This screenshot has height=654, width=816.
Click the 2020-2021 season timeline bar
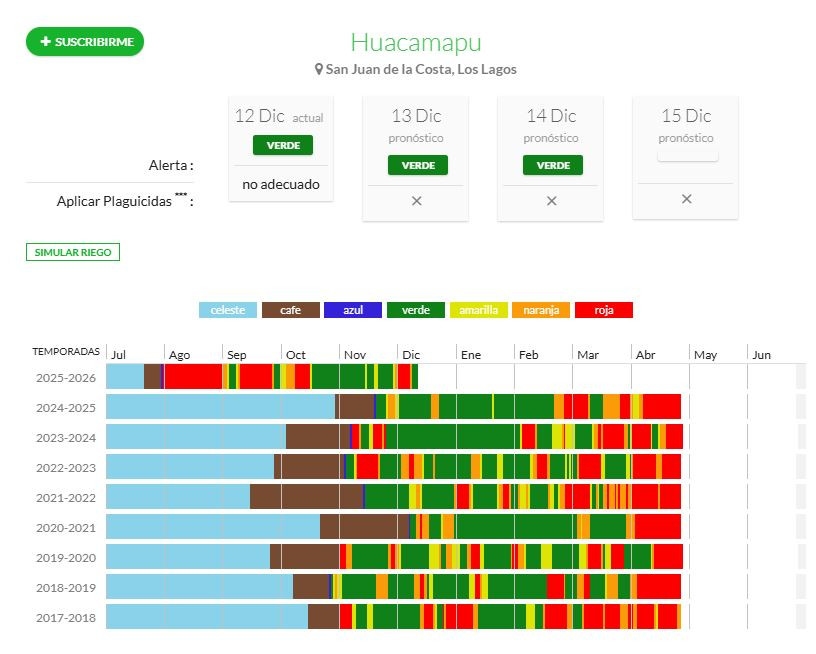click(393, 527)
